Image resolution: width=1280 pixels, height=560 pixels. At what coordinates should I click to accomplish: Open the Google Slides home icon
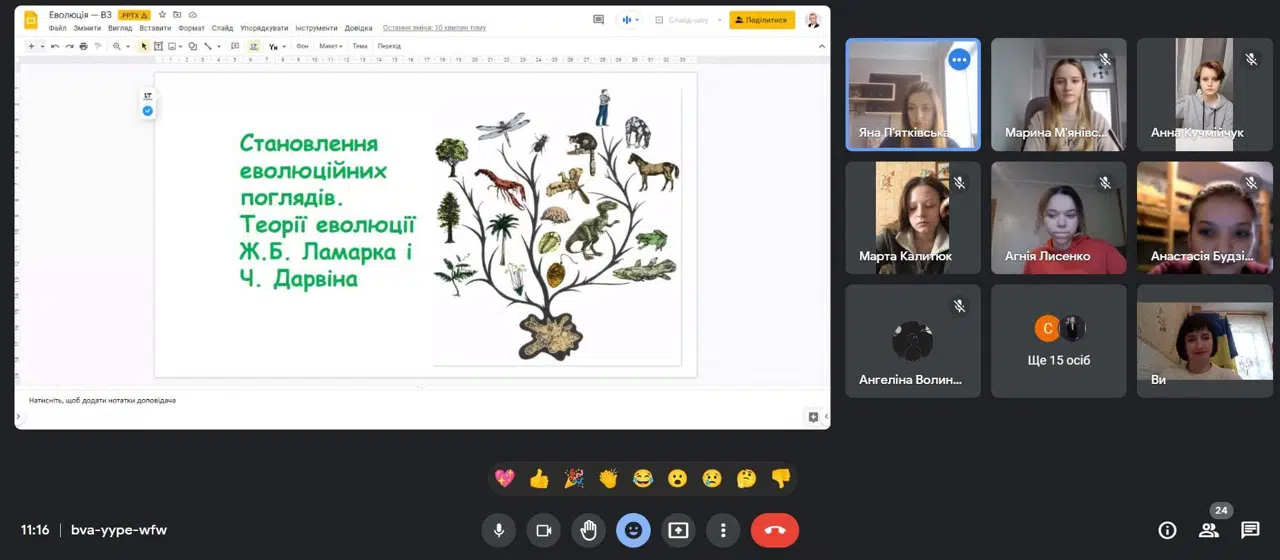tap(31, 19)
